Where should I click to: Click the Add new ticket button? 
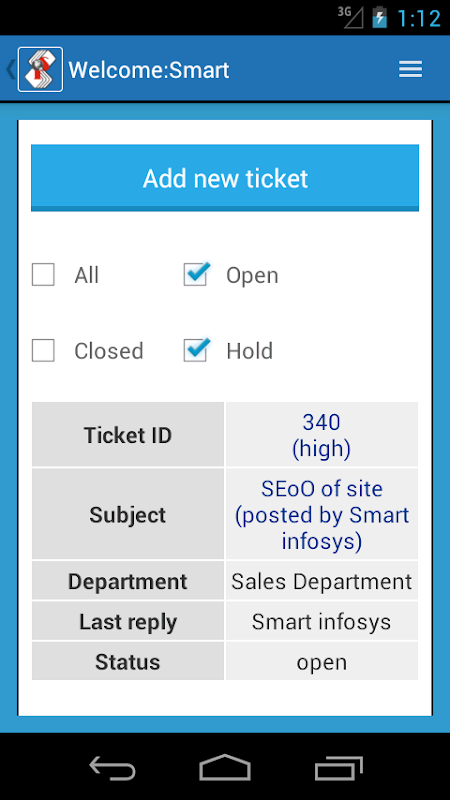tap(225, 178)
